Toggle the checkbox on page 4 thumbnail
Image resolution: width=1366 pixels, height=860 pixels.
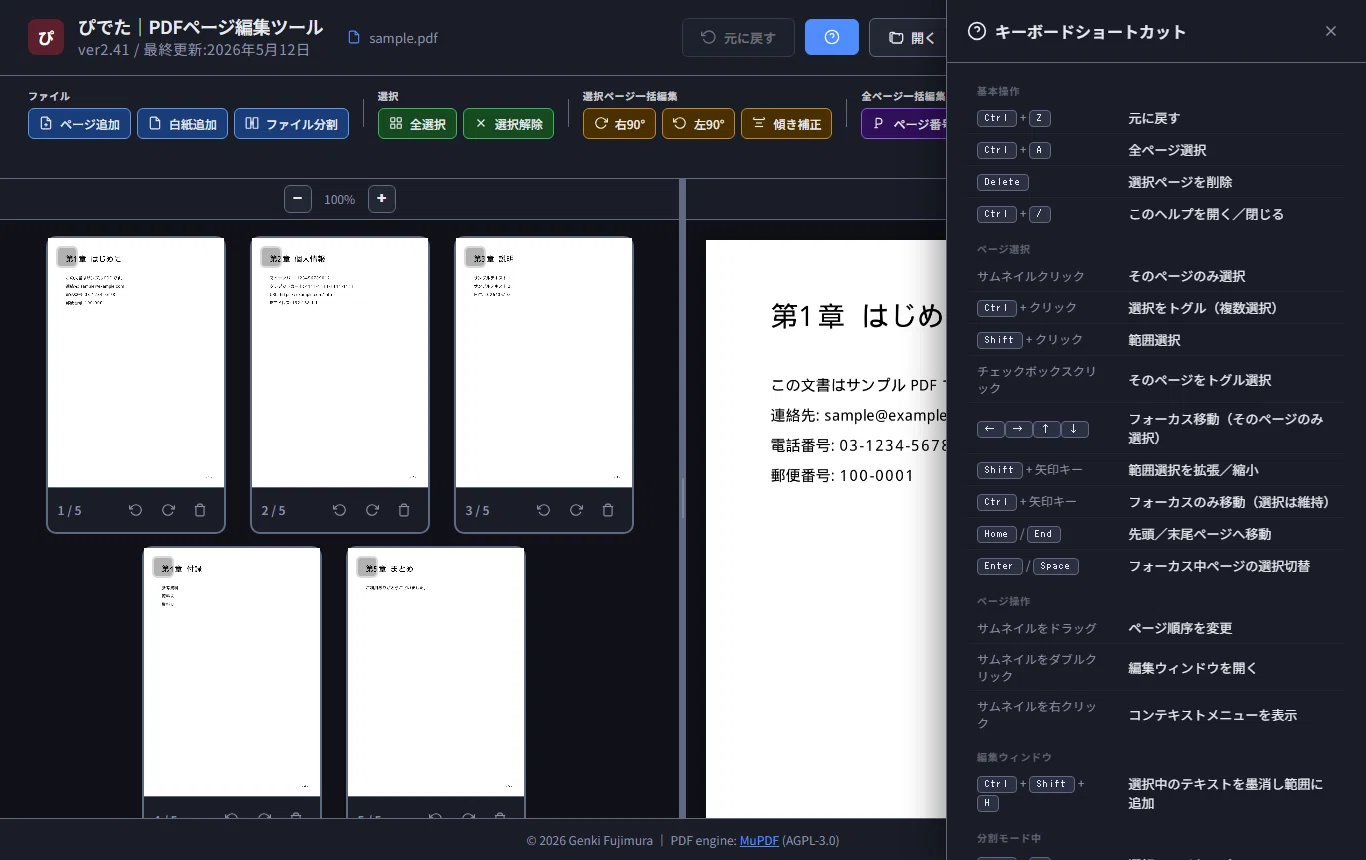163,567
